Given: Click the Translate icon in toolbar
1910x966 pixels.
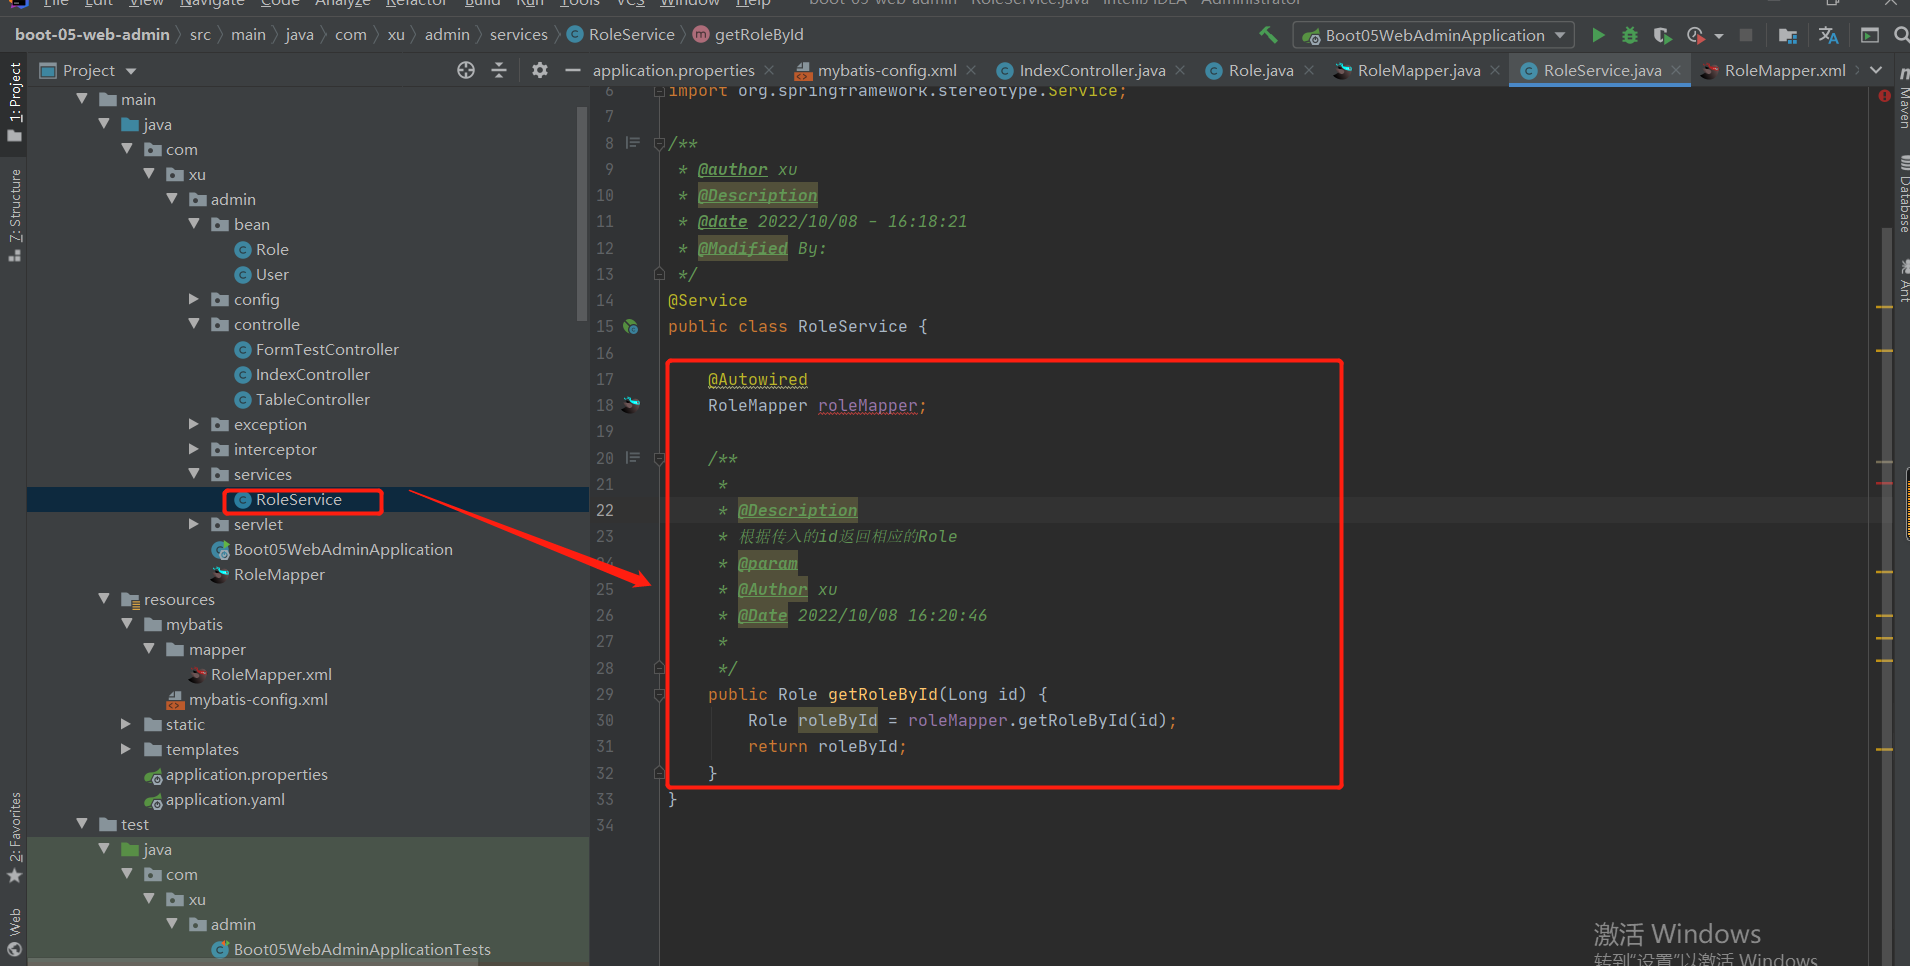Looking at the screenshot, I should click(x=1829, y=35).
